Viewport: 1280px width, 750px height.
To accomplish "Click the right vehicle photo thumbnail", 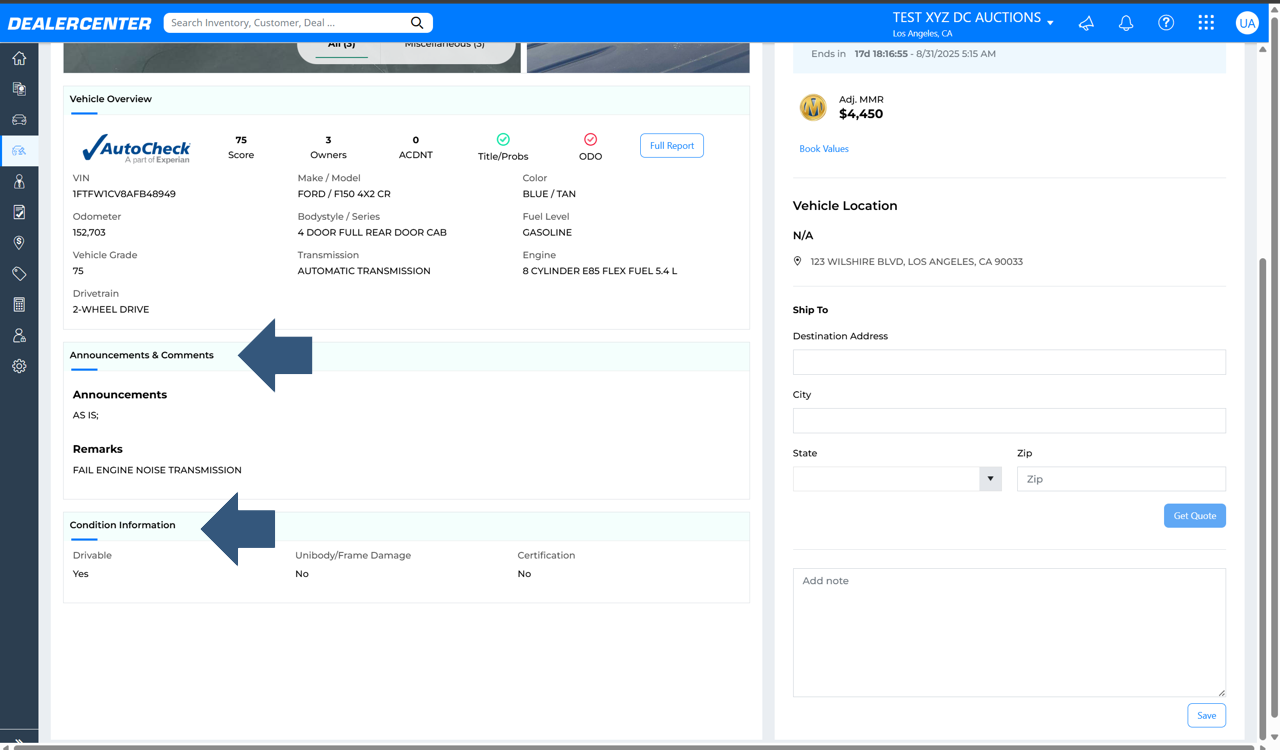I will [638, 57].
